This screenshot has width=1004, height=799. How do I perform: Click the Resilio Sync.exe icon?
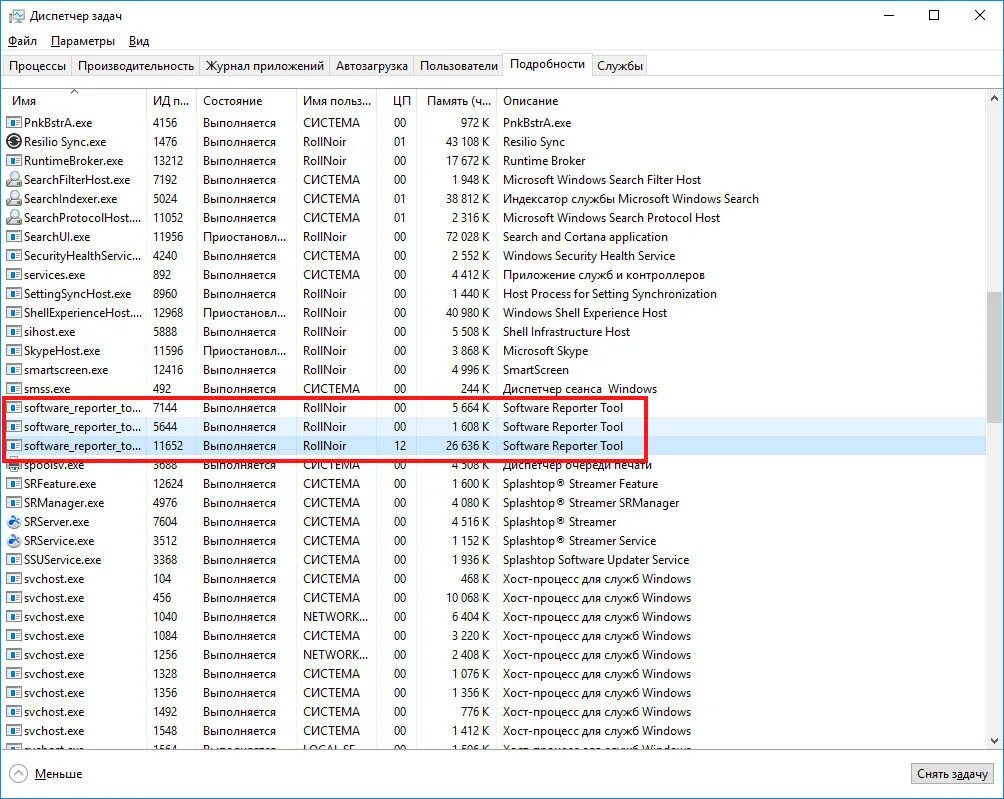pyautogui.click(x=13, y=141)
